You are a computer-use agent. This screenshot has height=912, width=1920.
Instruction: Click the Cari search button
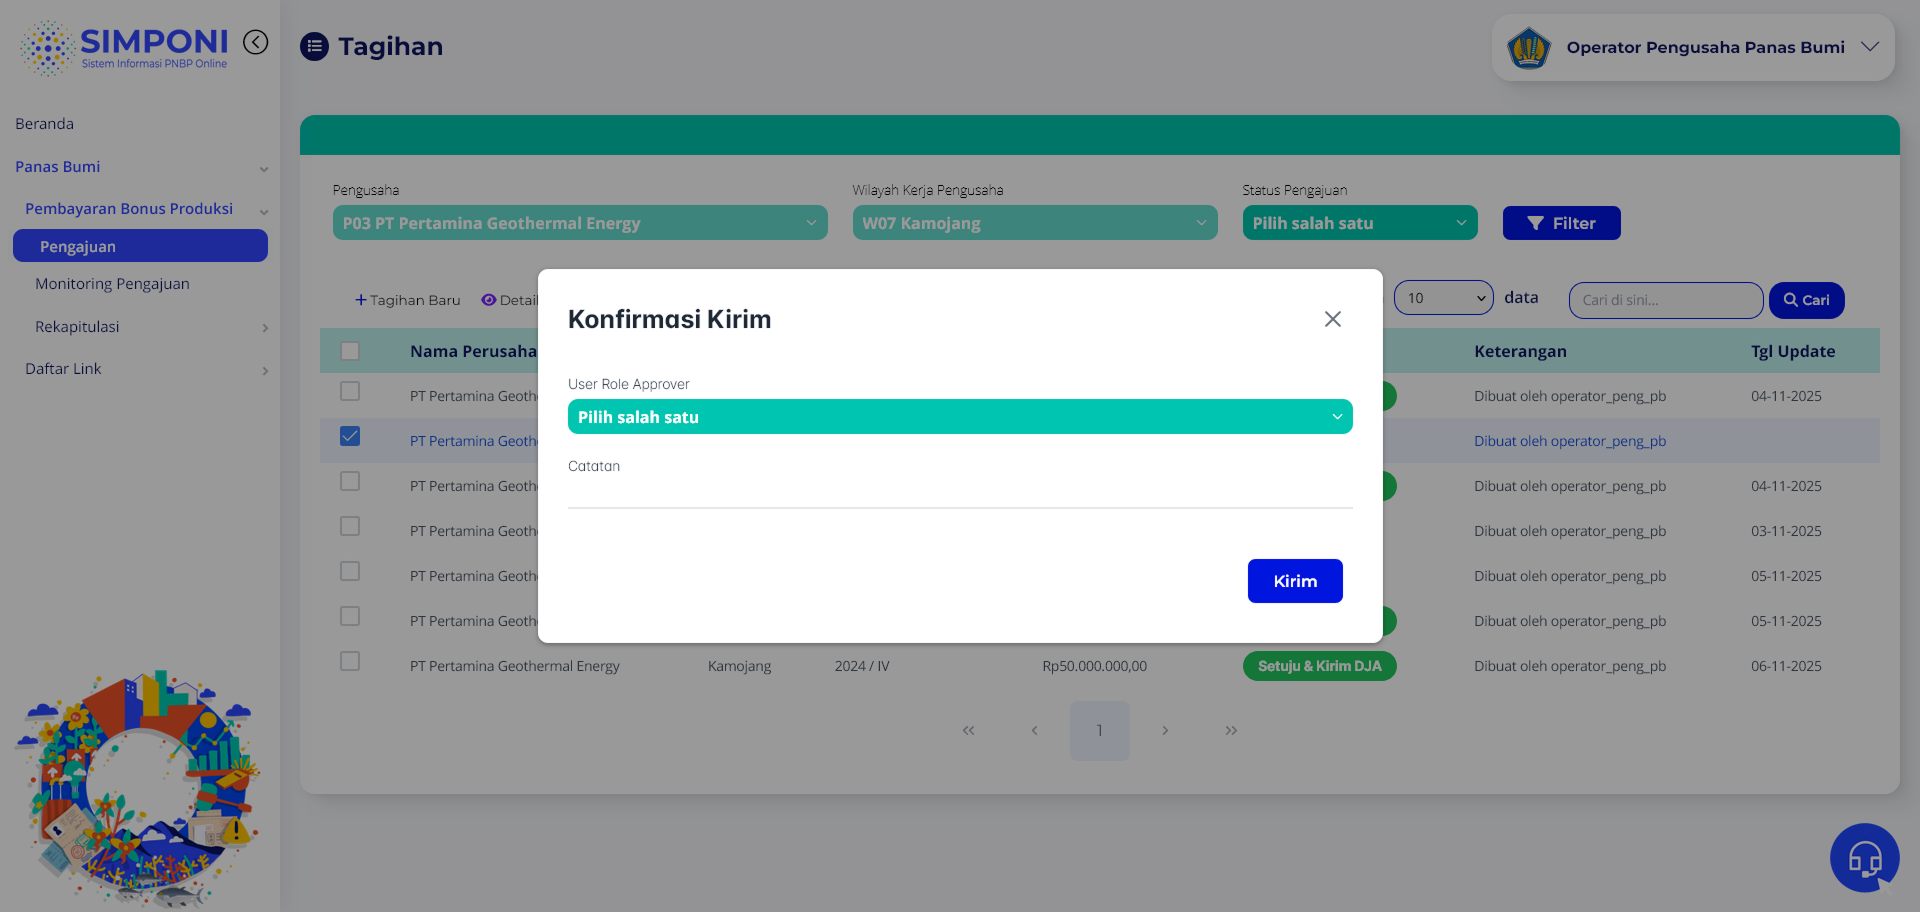(1806, 300)
